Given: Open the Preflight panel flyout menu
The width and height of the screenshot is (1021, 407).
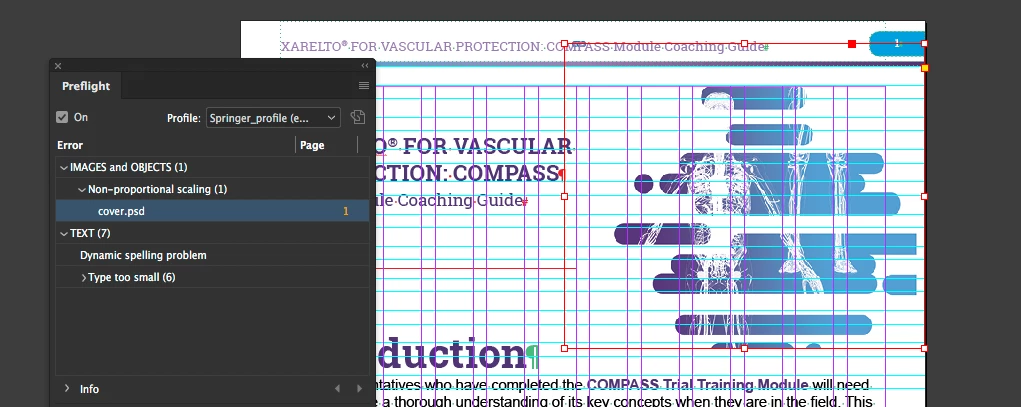Looking at the screenshot, I should pos(364,86).
